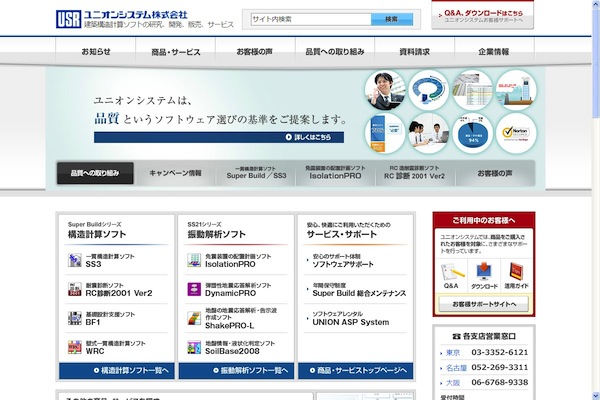Click お客様サポートサイトへ button
The width and height of the screenshot is (600, 400).
(484, 304)
